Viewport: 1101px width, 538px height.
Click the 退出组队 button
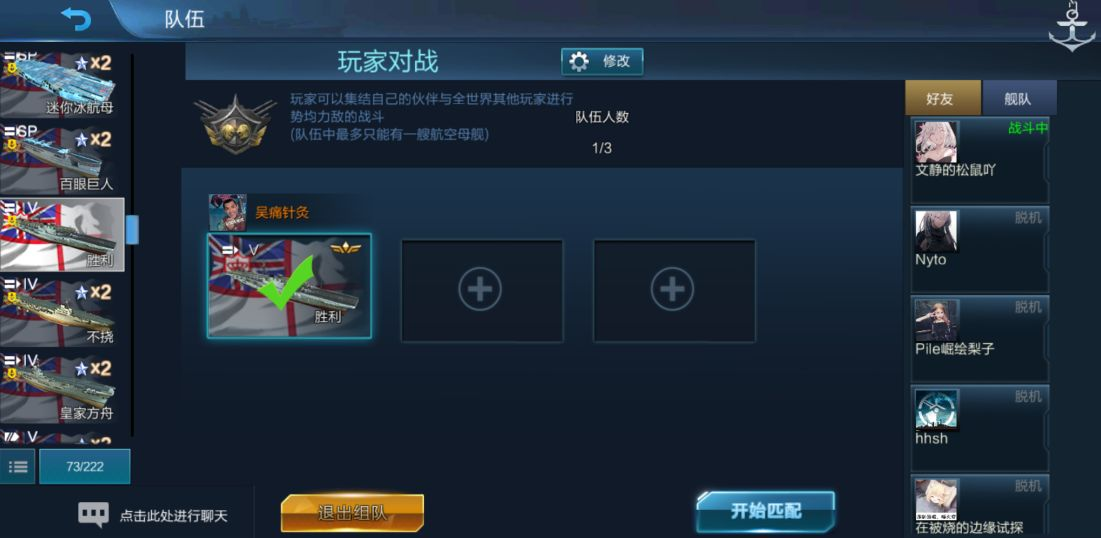coord(352,513)
